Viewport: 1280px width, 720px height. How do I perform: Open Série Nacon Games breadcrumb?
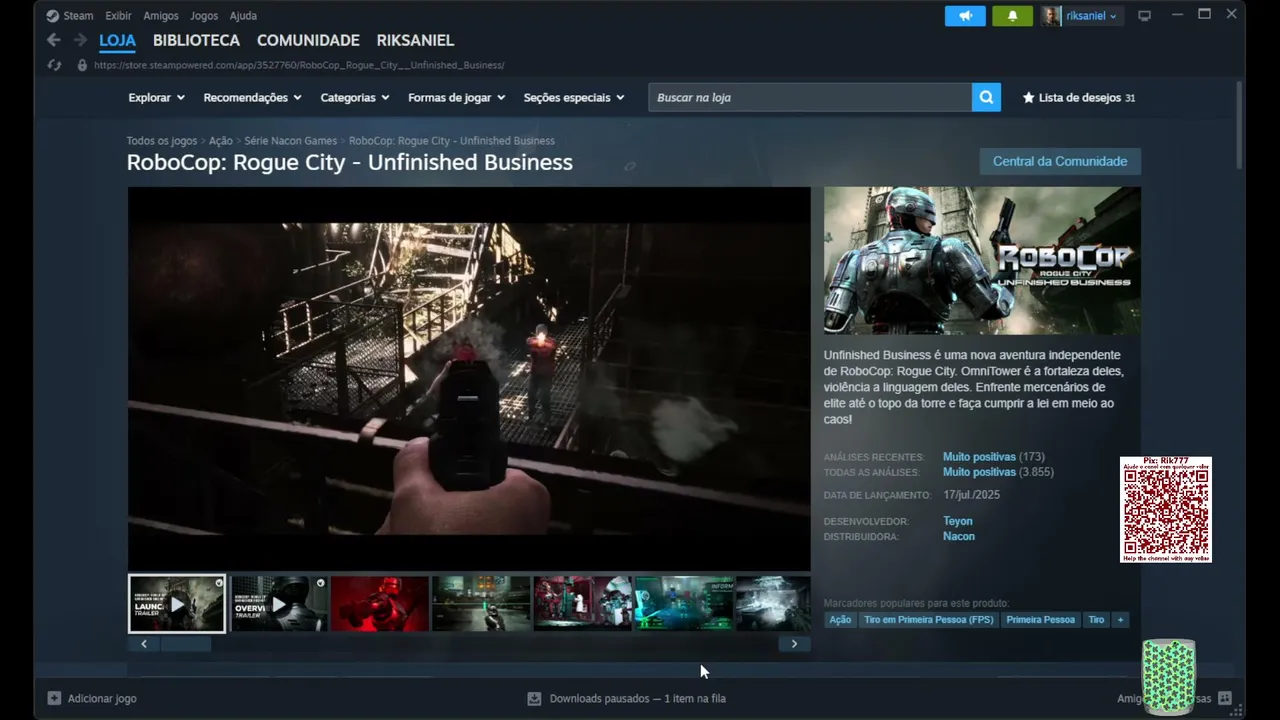[x=291, y=141]
